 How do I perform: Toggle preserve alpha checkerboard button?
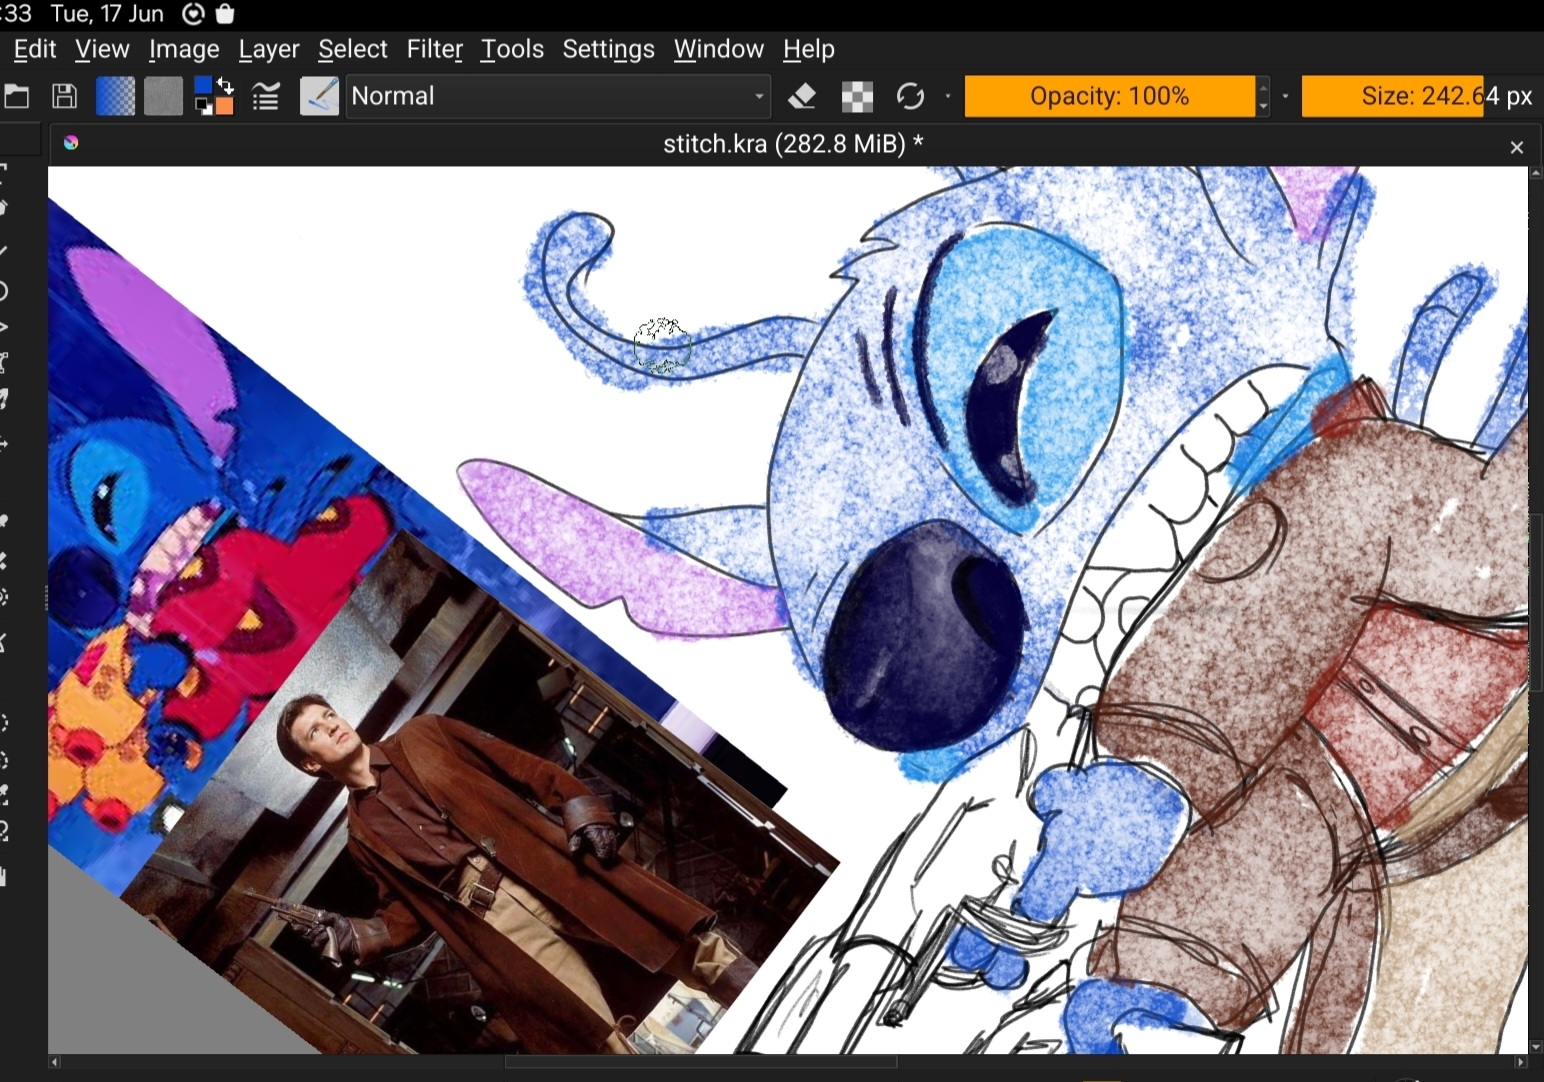tap(857, 97)
